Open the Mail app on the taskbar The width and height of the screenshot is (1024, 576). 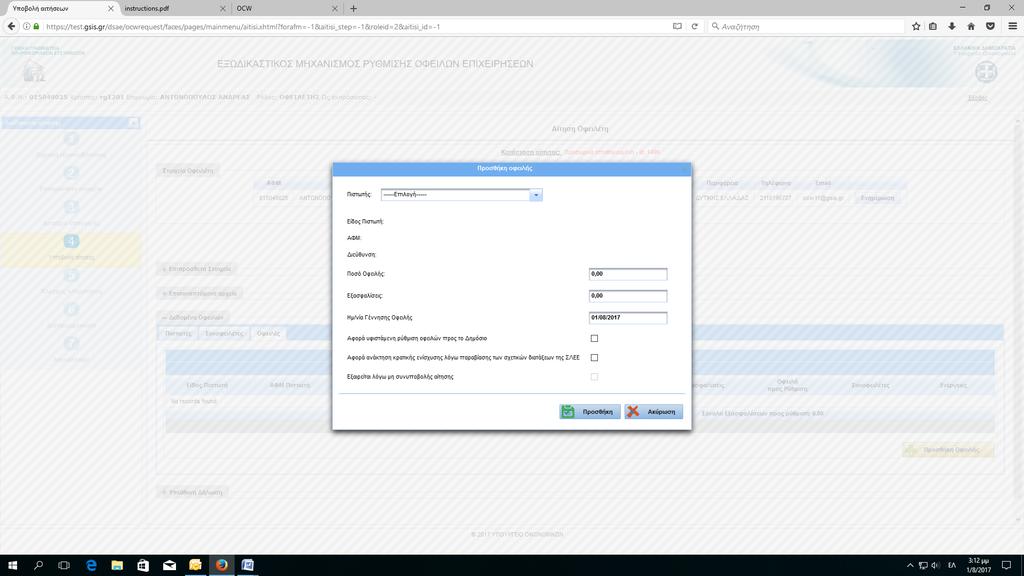pyautogui.click(x=169, y=565)
